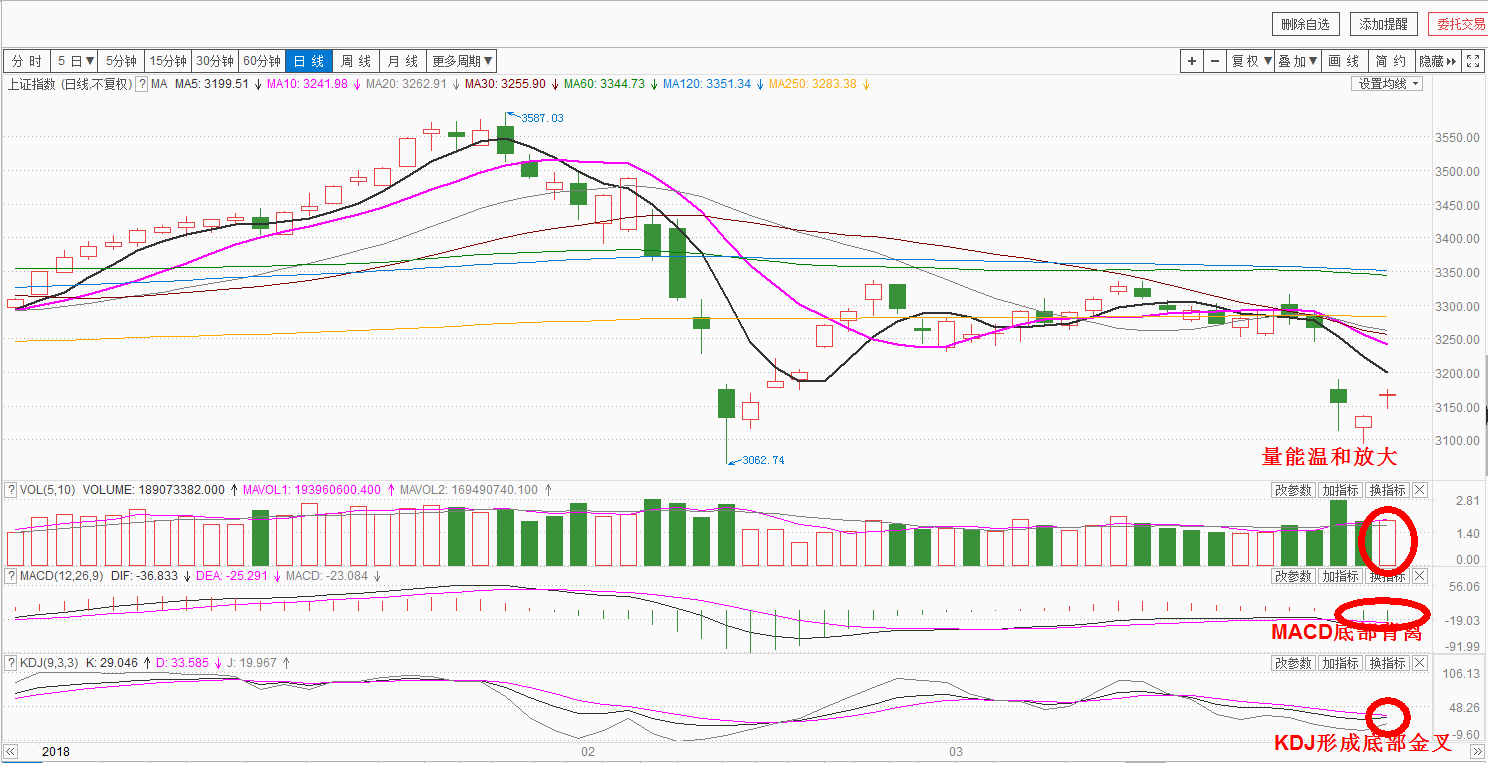Click the 3062.74 low price label
Screen dimensions: 1488x763
coord(763,460)
